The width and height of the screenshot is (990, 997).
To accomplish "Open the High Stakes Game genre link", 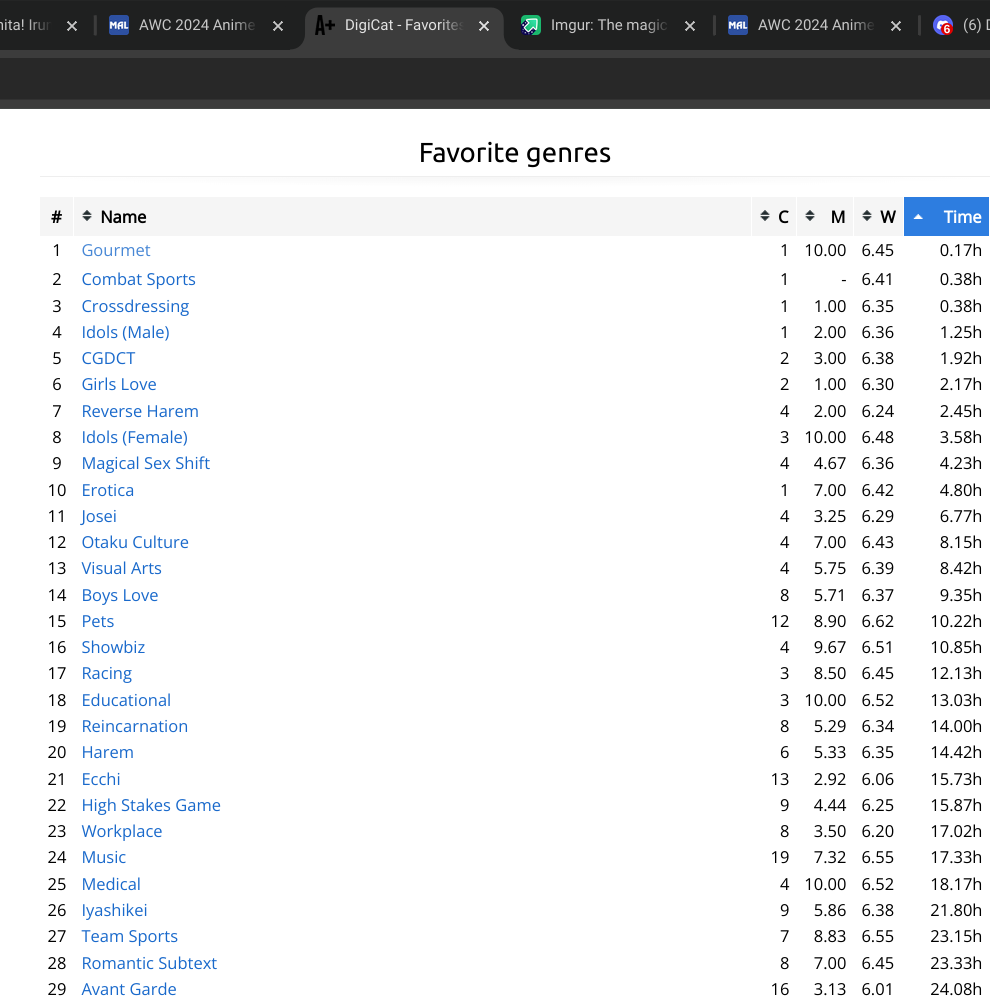I will tap(151, 805).
